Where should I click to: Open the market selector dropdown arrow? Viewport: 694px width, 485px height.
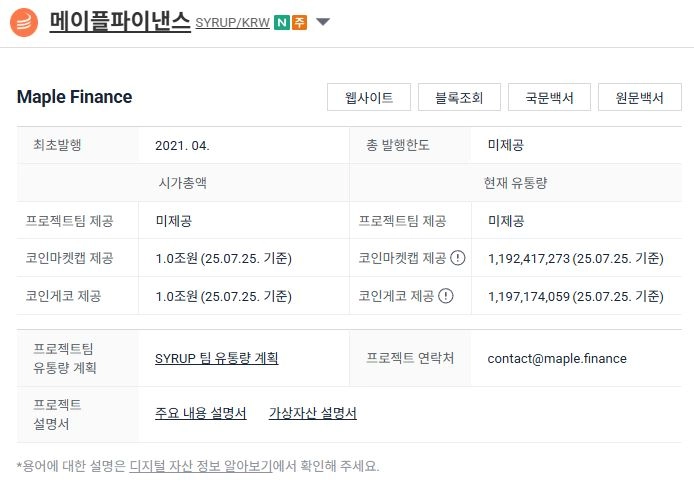click(x=323, y=22)
